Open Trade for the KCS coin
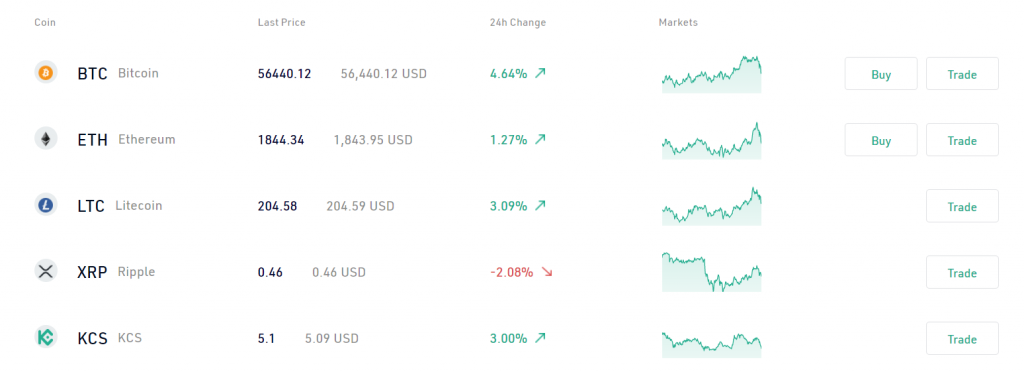Viewport: 1024px width, 372px height. pyautogui.click(x=962, y=339)
